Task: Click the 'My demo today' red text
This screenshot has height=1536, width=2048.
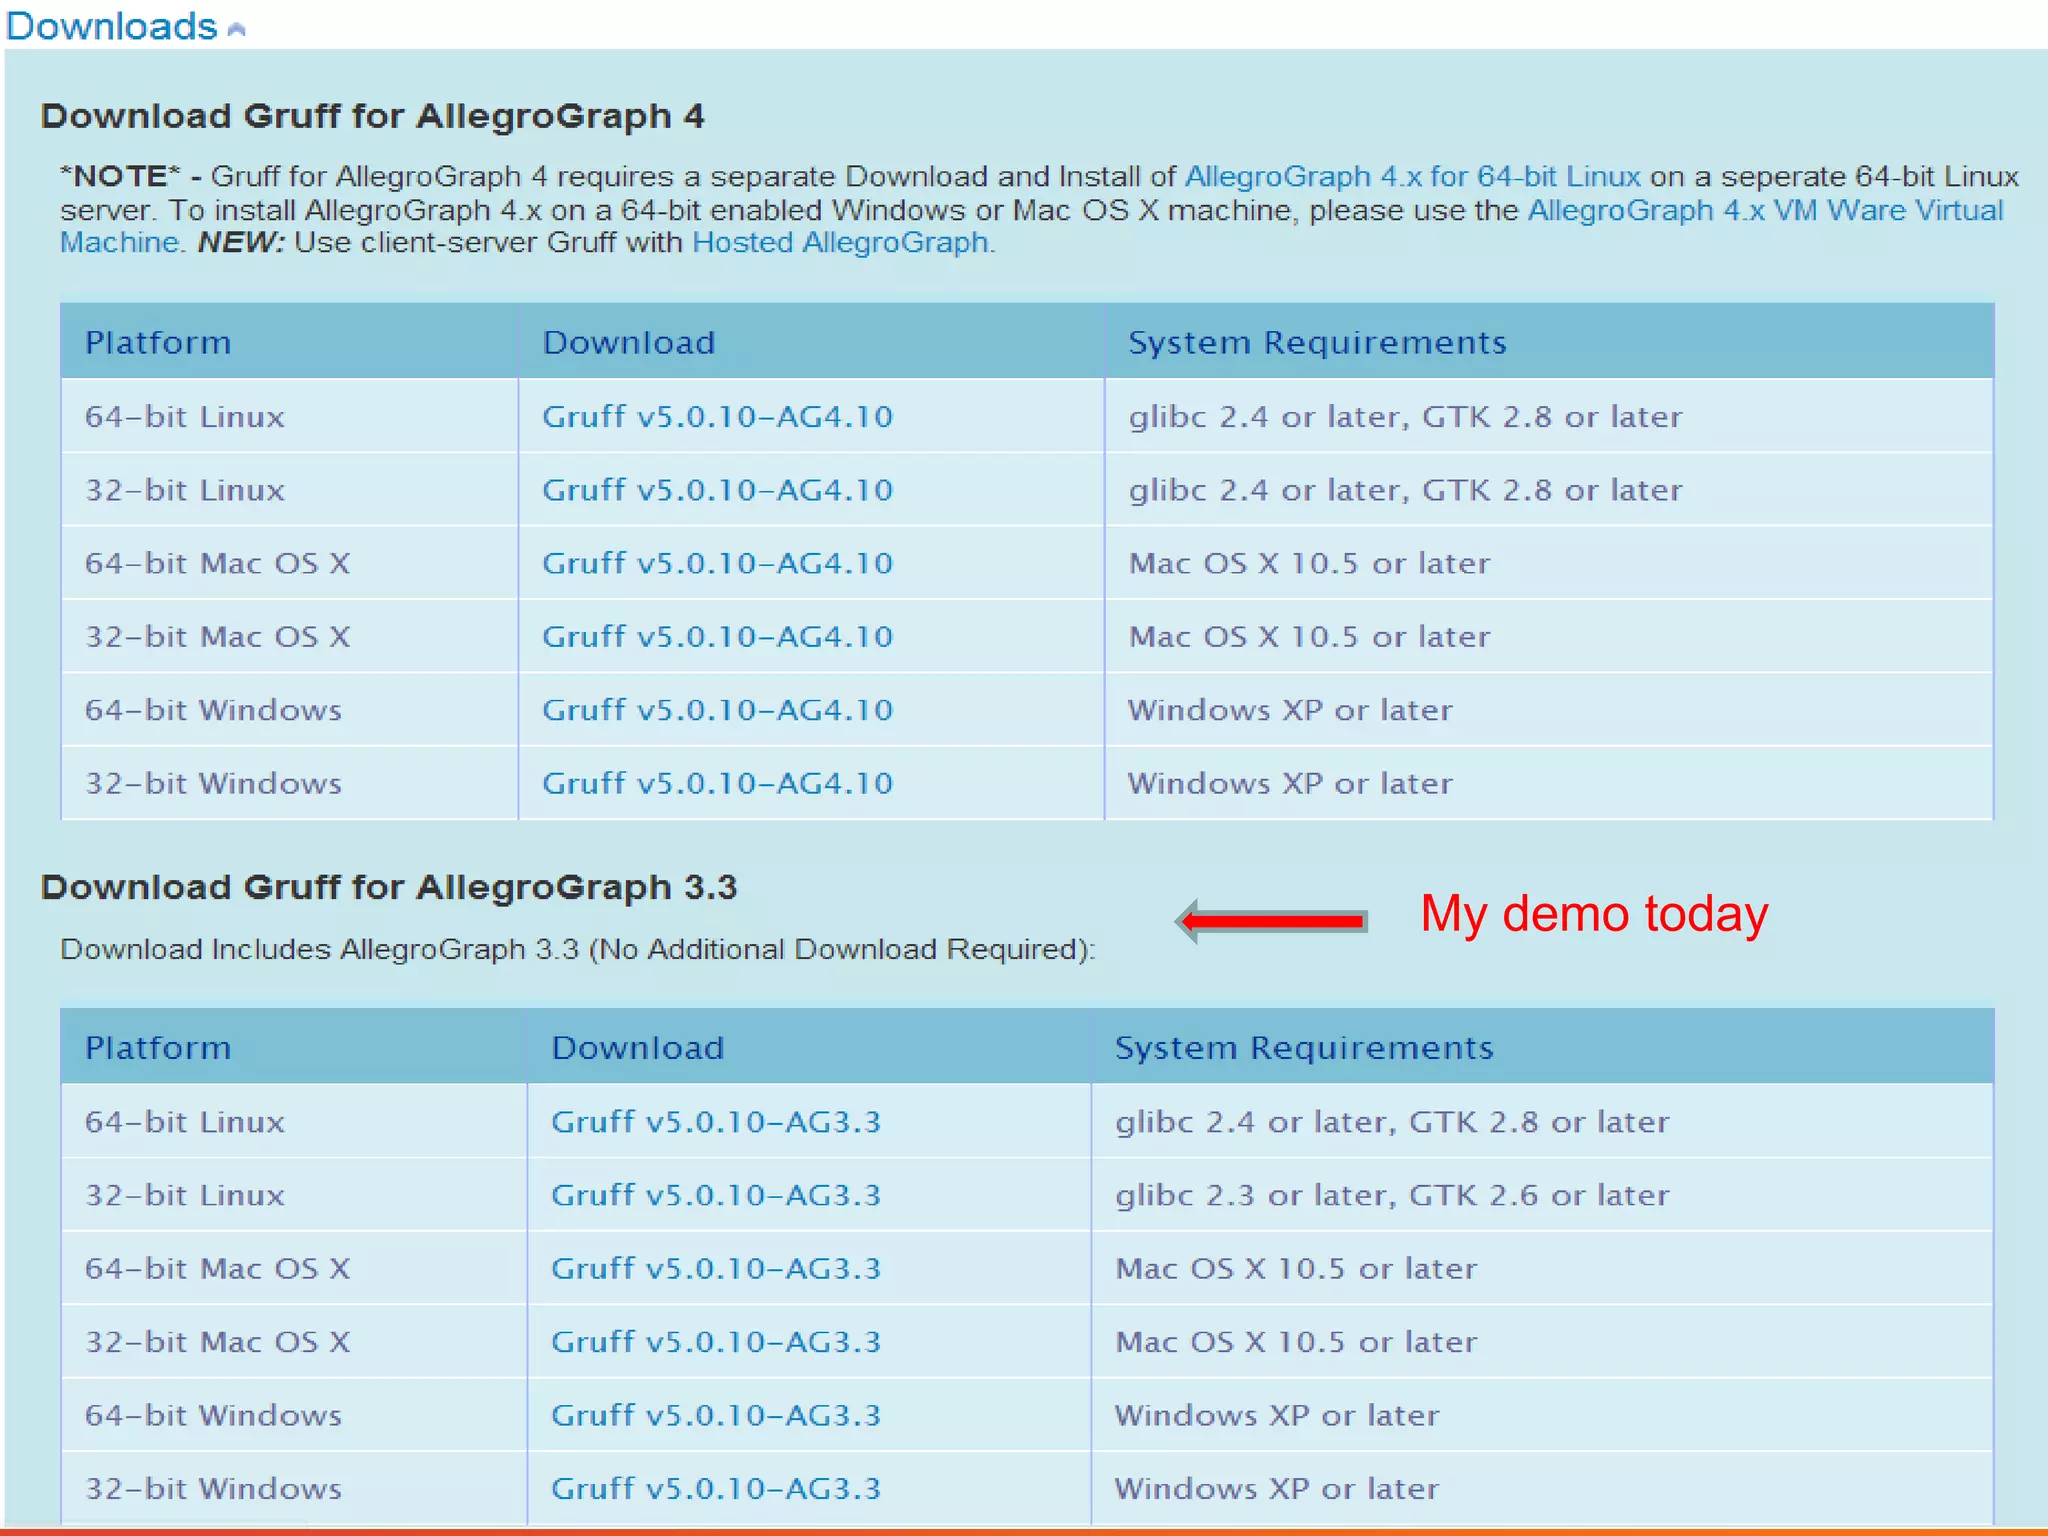Action: coord(1594,914)
